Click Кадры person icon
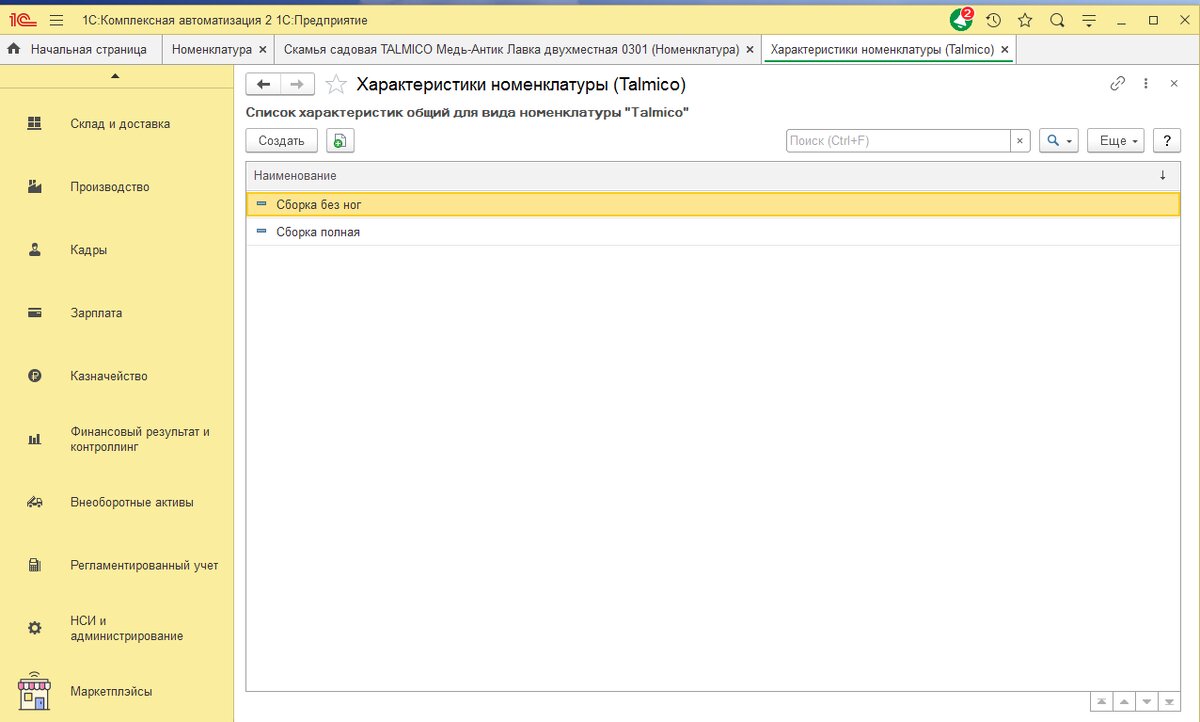 (35, 250)
